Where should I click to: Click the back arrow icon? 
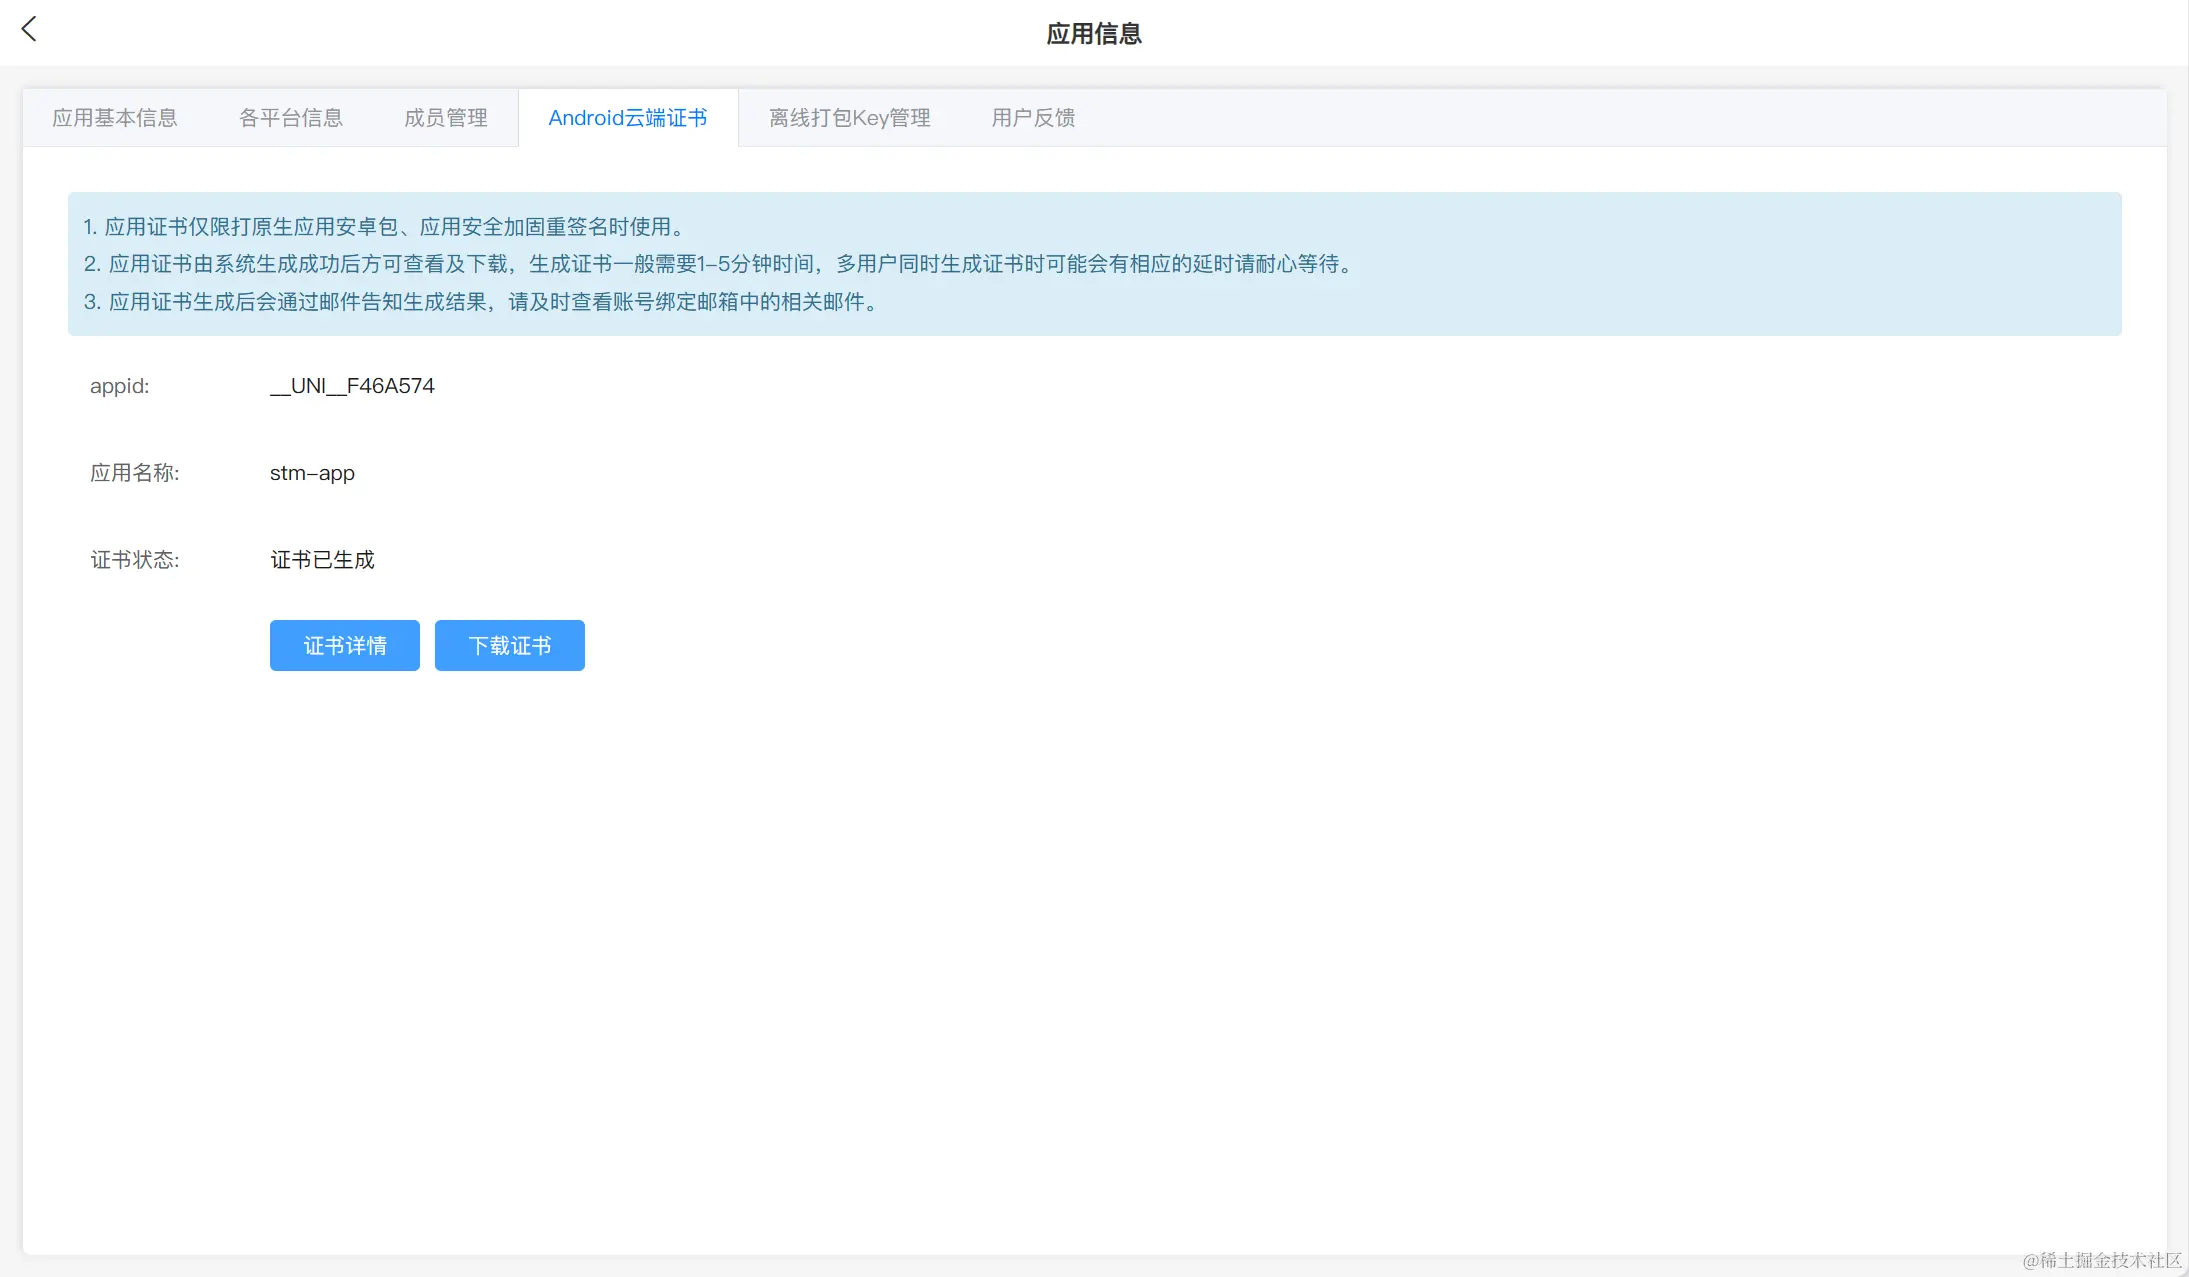(29, 29)
